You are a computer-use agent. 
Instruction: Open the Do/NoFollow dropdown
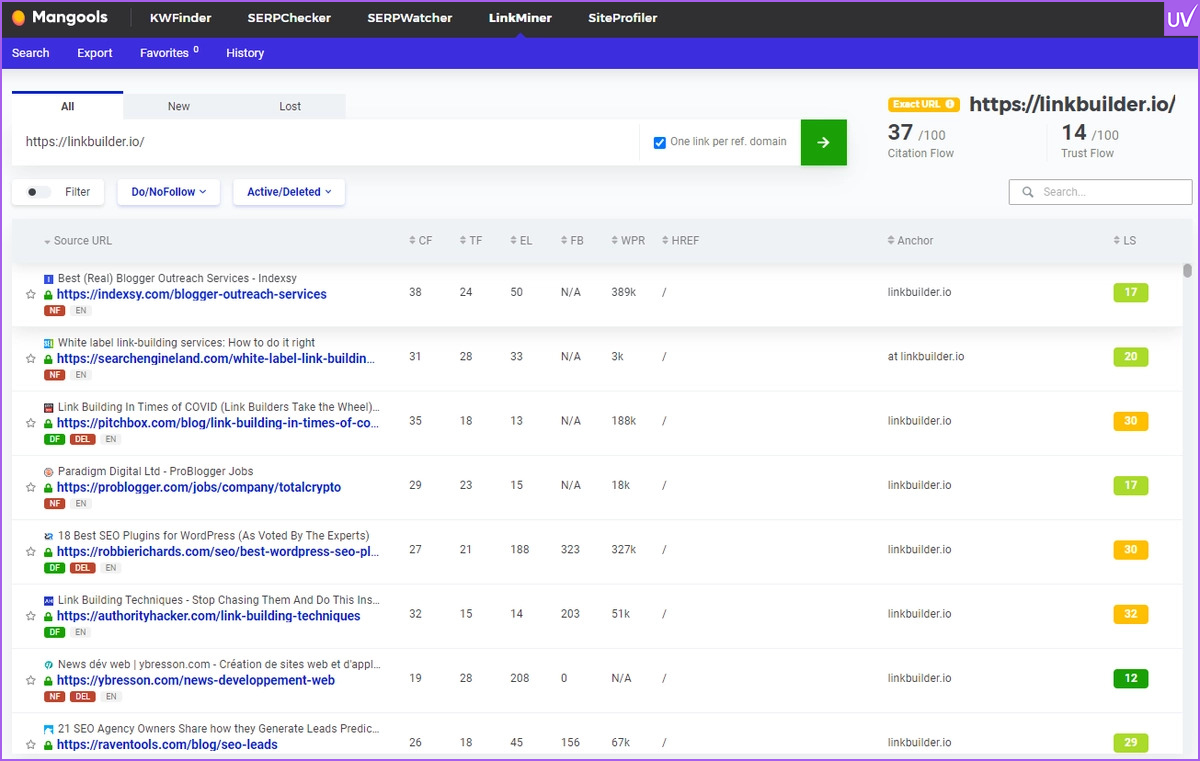pyautogui.click(x=168, y=192)
